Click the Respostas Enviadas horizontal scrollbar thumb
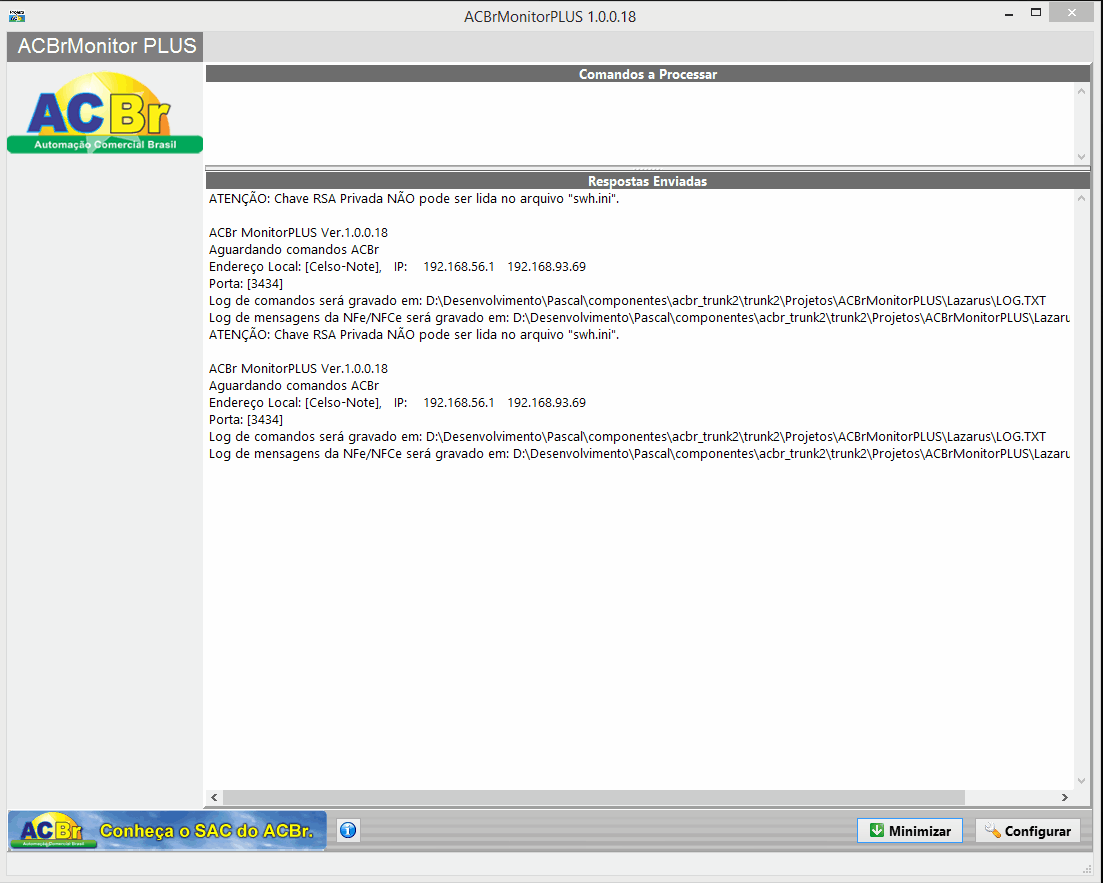Viewport: 1103px width, 883px height. click(594, 797)
